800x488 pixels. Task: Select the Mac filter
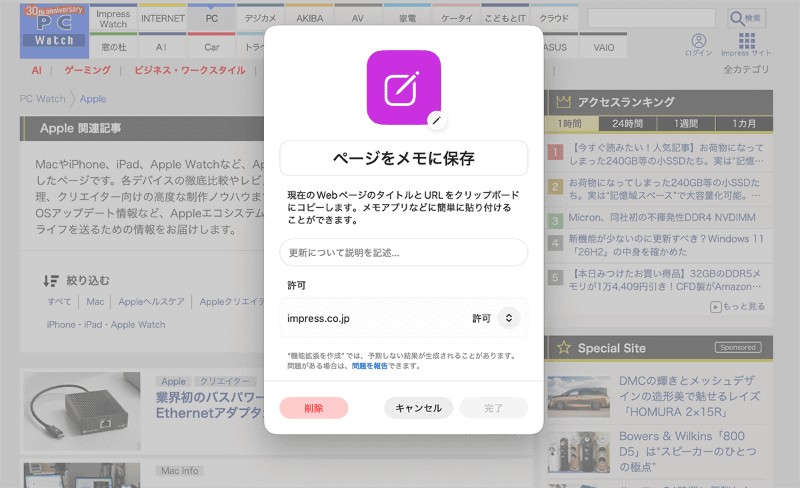click(x=95, y=301)
